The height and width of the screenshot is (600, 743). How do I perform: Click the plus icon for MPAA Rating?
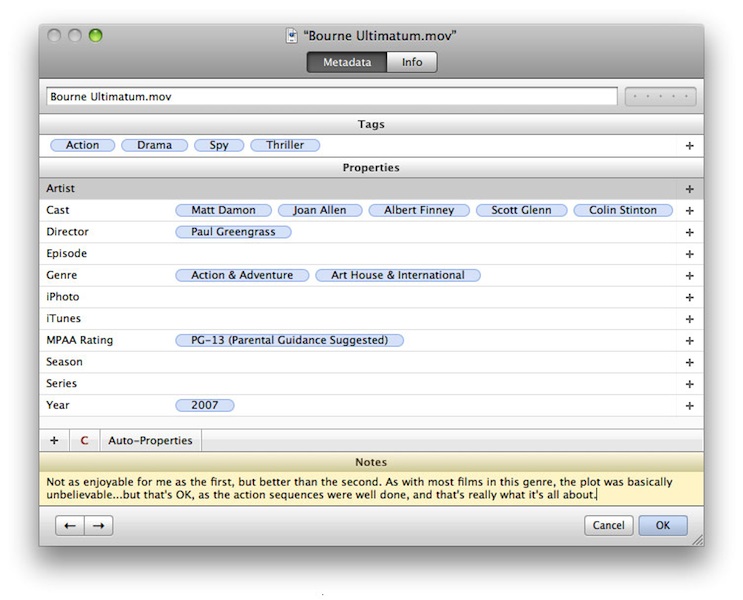pos(689,341)
